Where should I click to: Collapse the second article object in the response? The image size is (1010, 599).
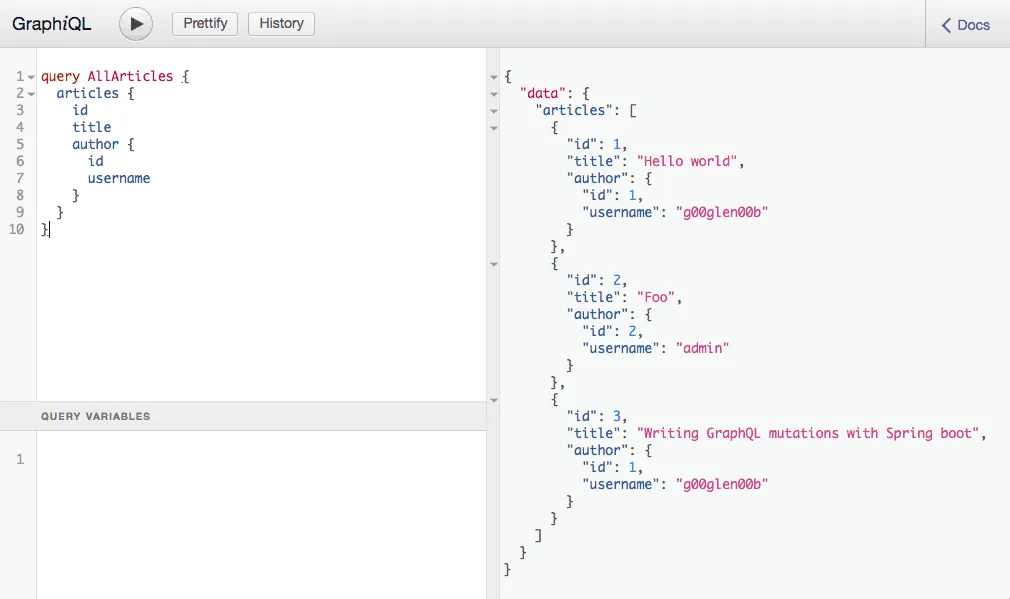(x=492, y=264)
